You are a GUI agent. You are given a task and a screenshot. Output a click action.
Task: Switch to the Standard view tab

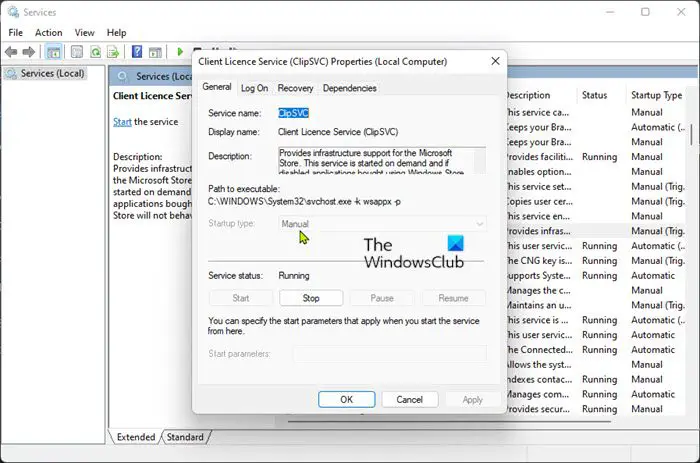(185, 437)
